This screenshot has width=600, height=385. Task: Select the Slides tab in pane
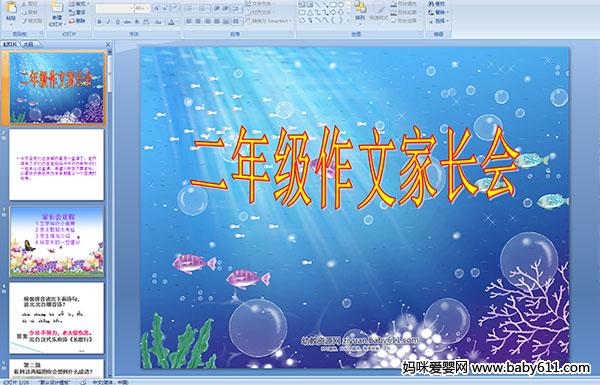tap(10, 44)
